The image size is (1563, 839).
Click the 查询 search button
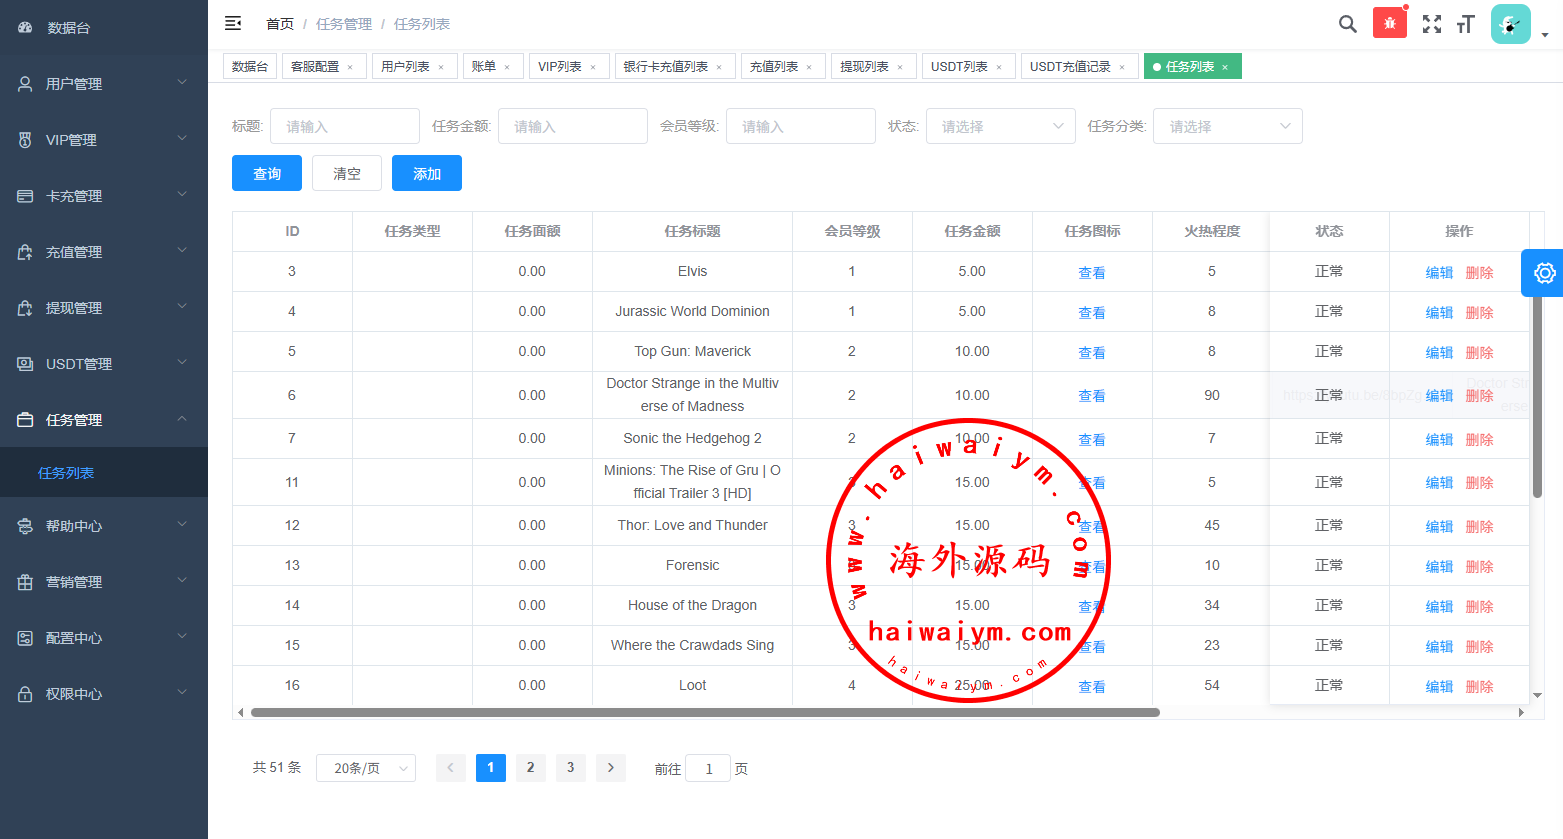267,173
